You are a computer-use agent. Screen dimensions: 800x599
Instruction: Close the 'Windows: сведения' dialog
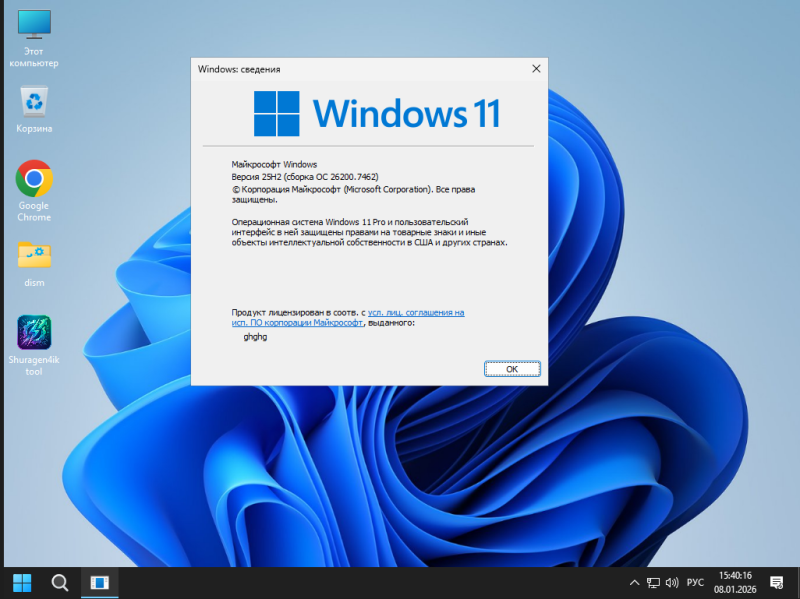pos(536,69)
